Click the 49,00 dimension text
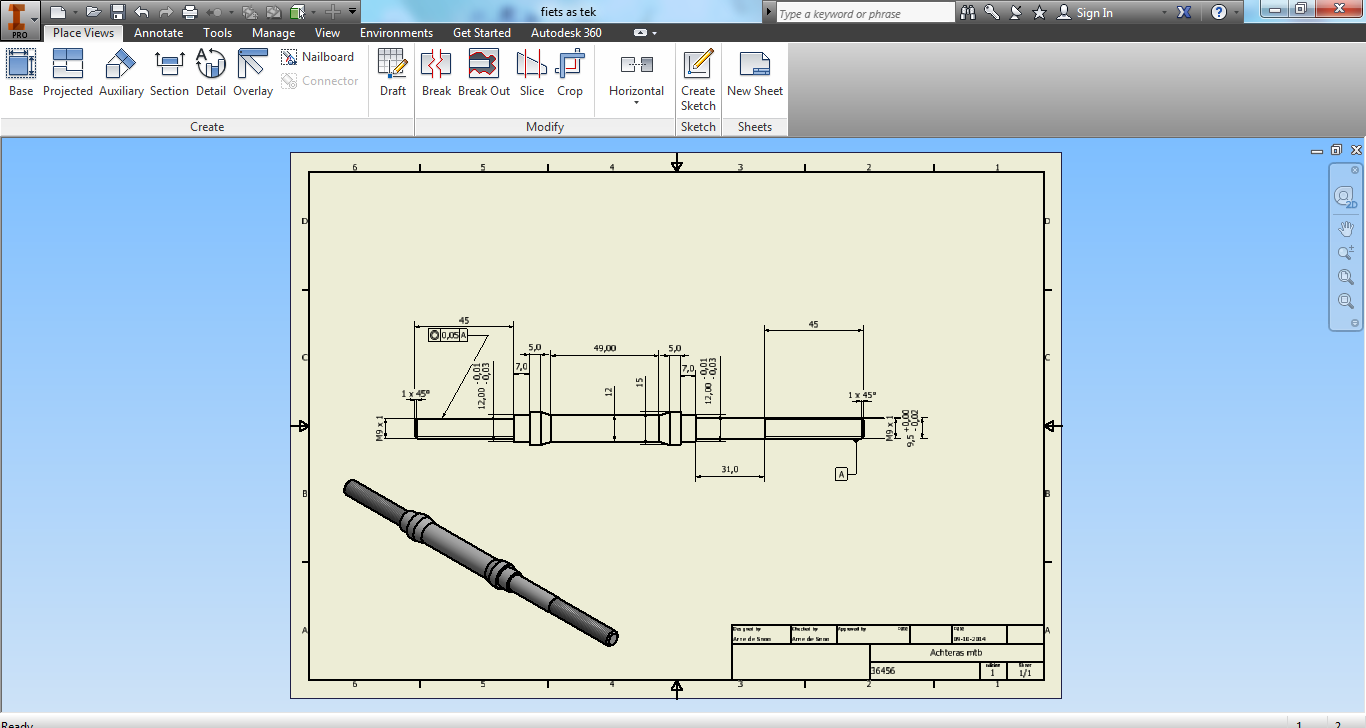Image resolution: width=1366 pixels, height=728 pixels. pos(604,348)
